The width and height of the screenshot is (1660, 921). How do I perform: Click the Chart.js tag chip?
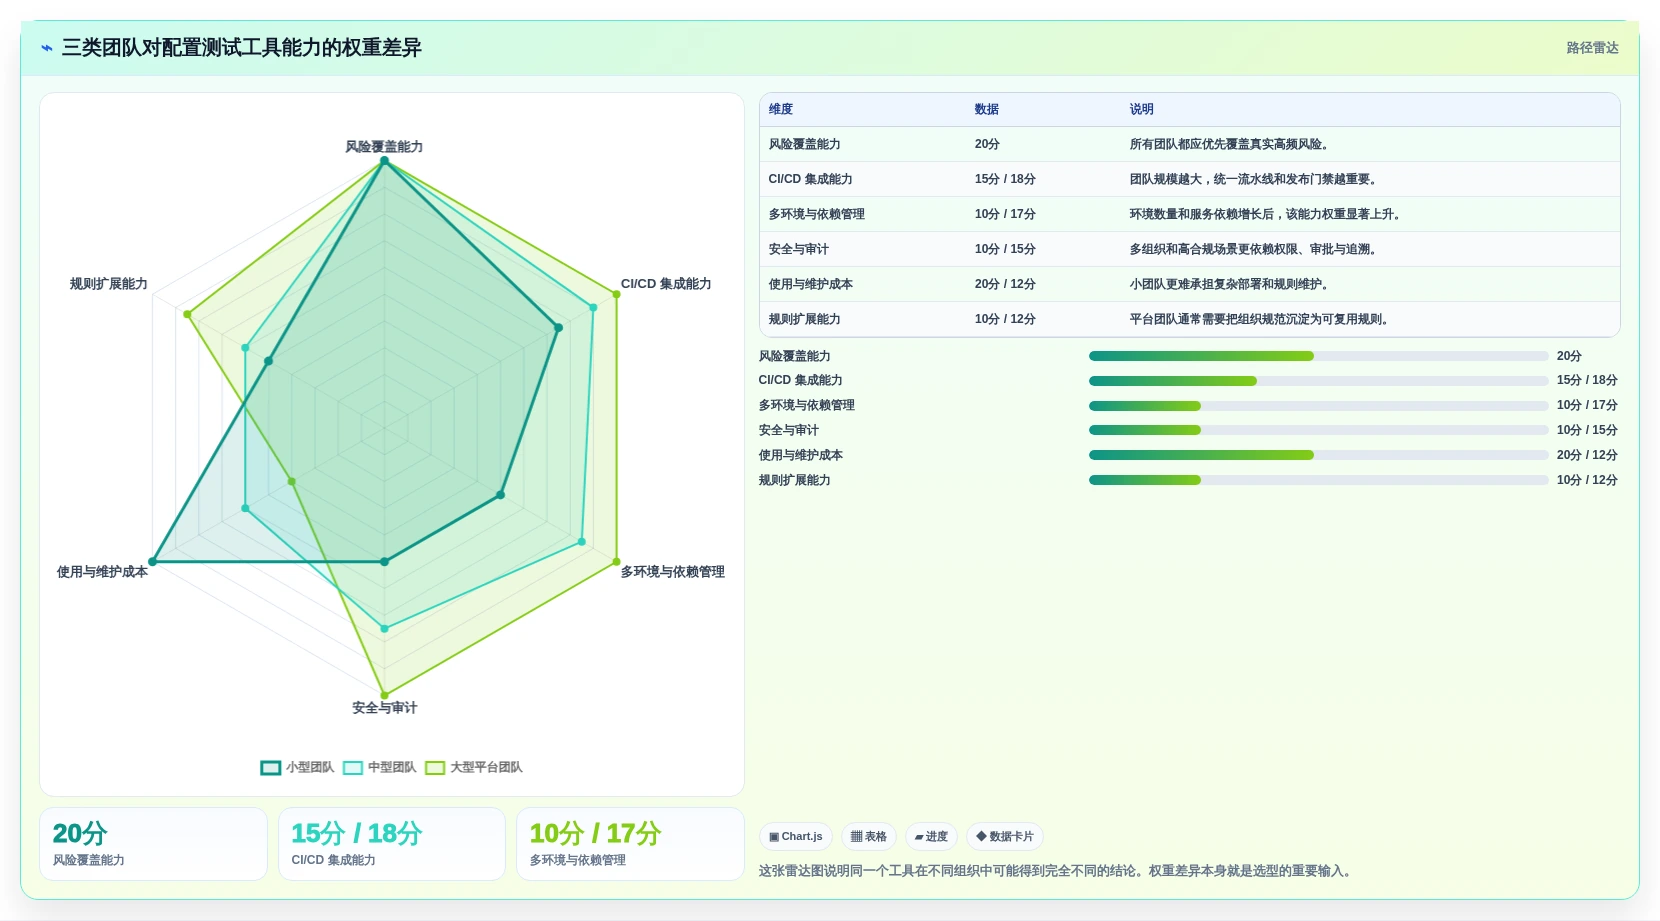(796, 837)
